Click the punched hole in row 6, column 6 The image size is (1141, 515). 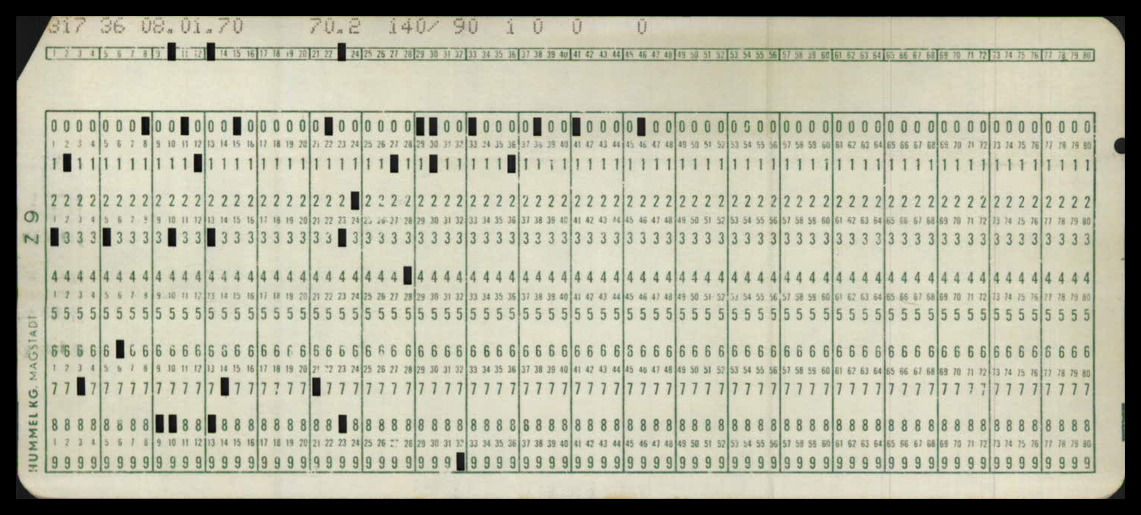pos(120,349)
